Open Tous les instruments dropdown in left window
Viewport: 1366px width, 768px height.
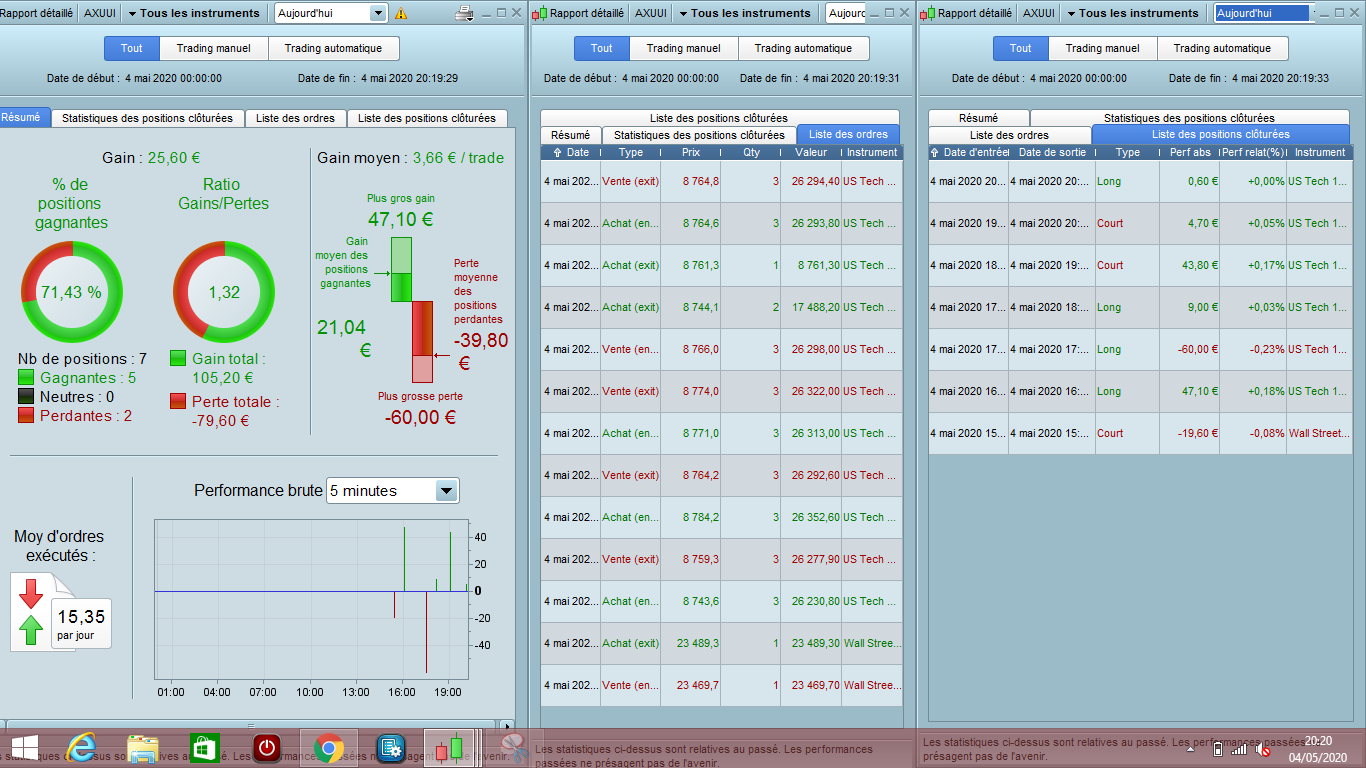coord(194,13)
